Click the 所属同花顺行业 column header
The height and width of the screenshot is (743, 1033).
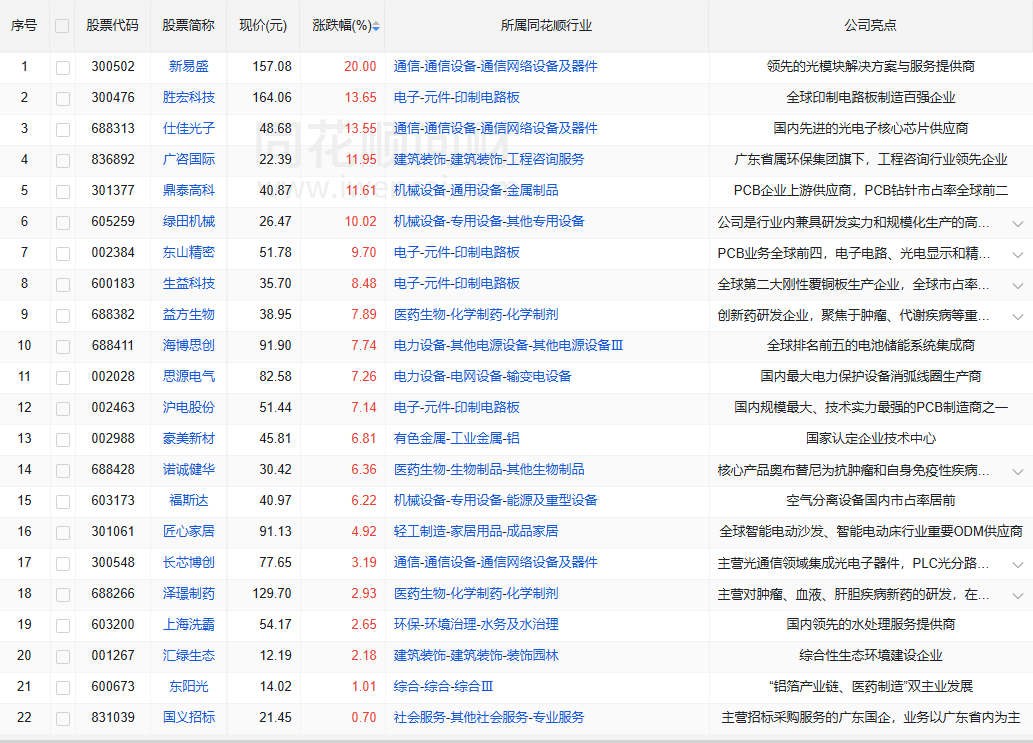point(546,25)
